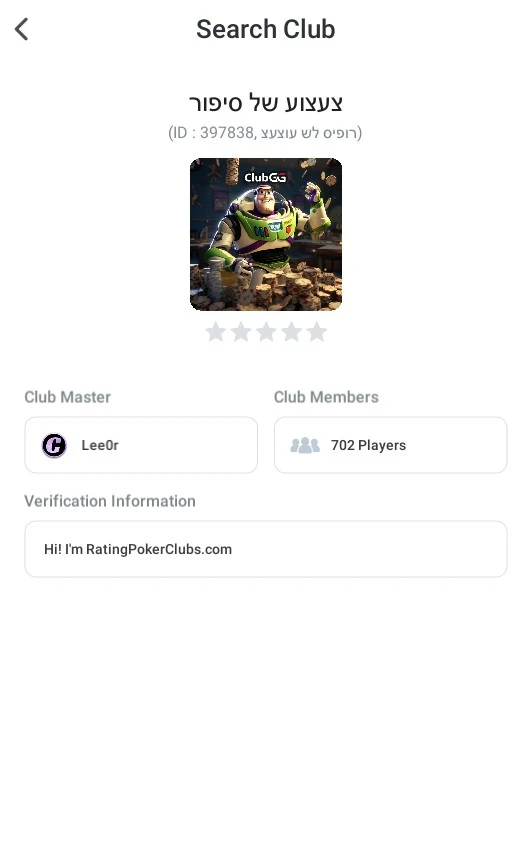The height and width of the screenshot is (866, 531).
Task: Click the Search Club header title
Action: [x=266, y=29]
